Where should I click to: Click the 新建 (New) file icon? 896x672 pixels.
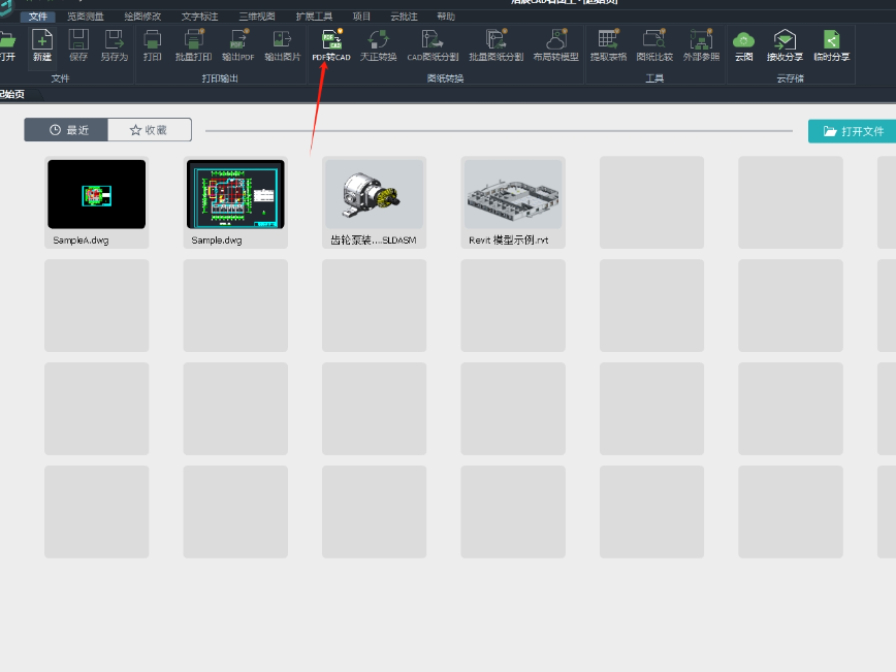pos(42,40)
